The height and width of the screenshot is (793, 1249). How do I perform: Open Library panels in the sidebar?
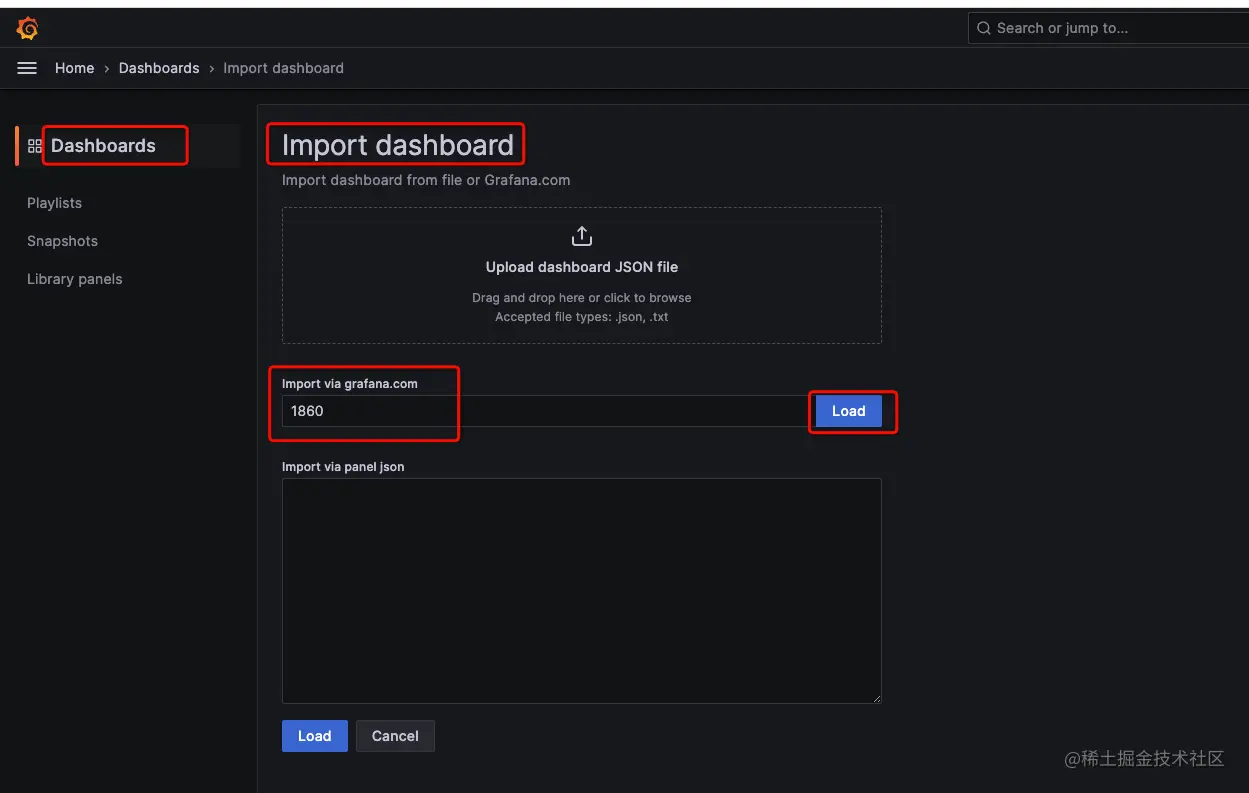(74, 279)
